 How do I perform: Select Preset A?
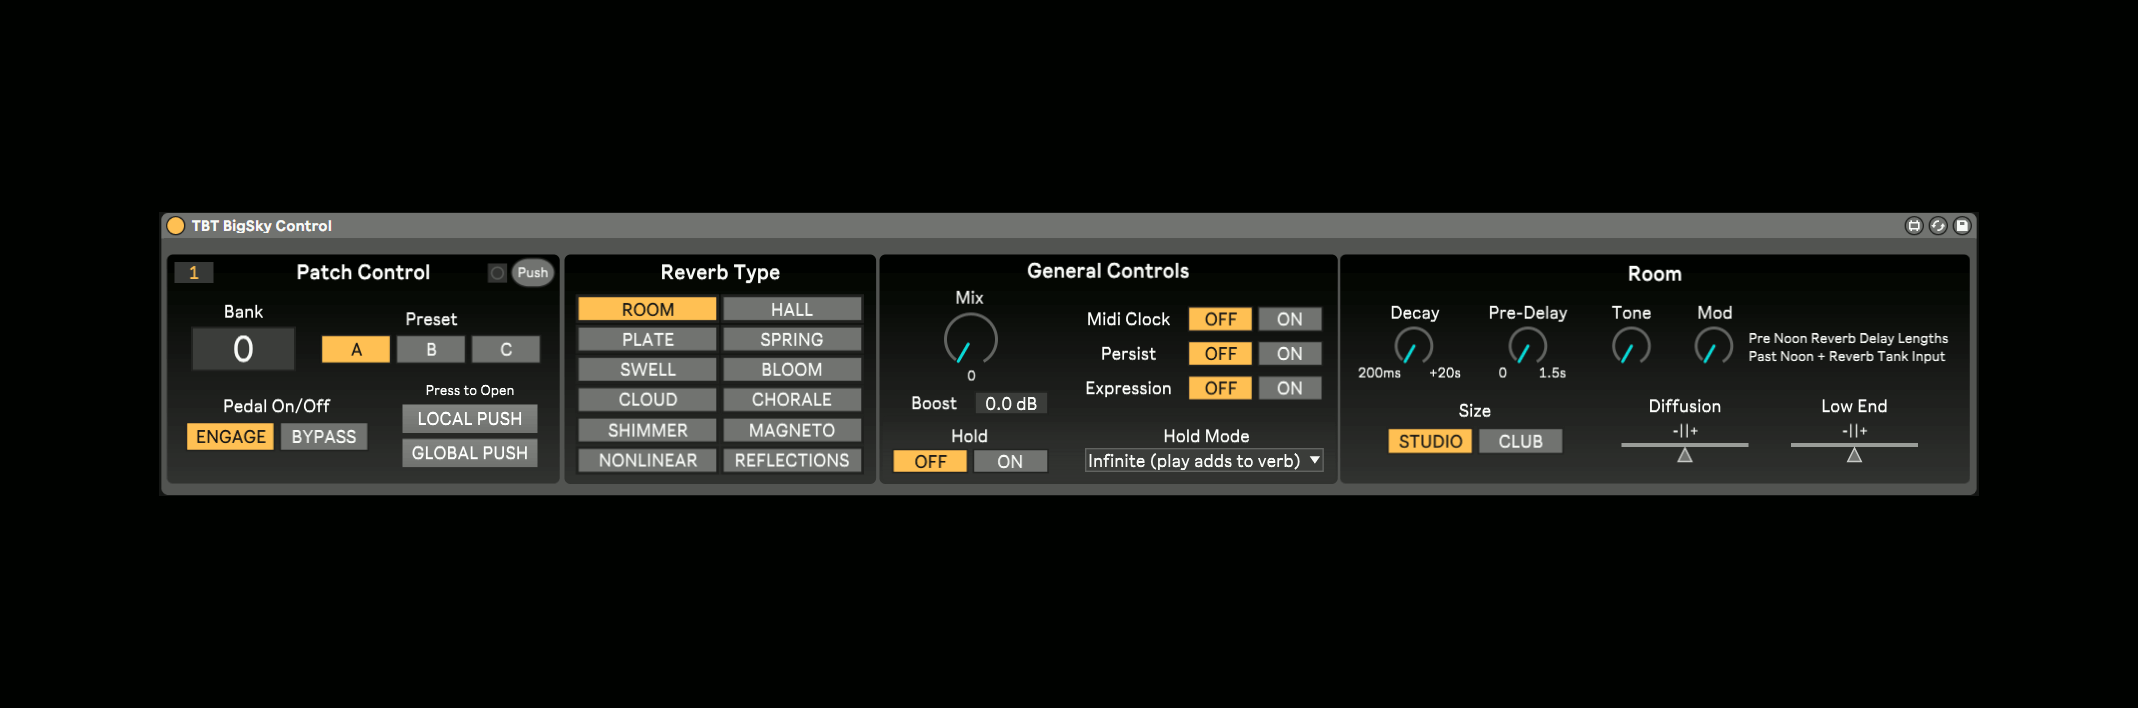tap(356, 350)
